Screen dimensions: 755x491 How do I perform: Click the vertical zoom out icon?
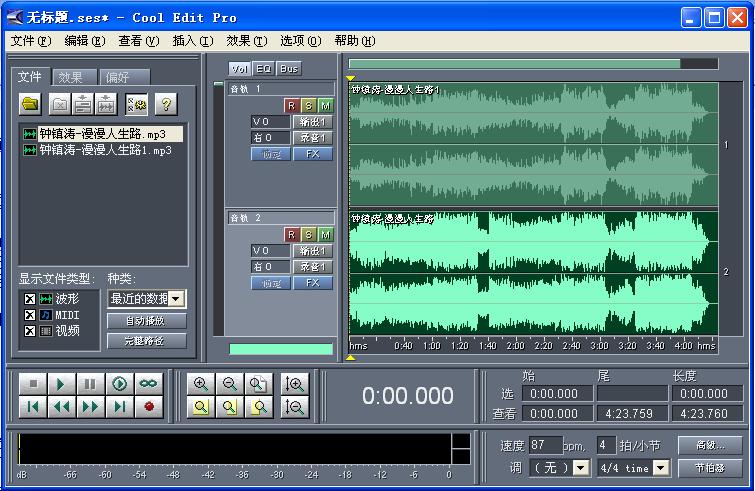[x=294, y=407]
